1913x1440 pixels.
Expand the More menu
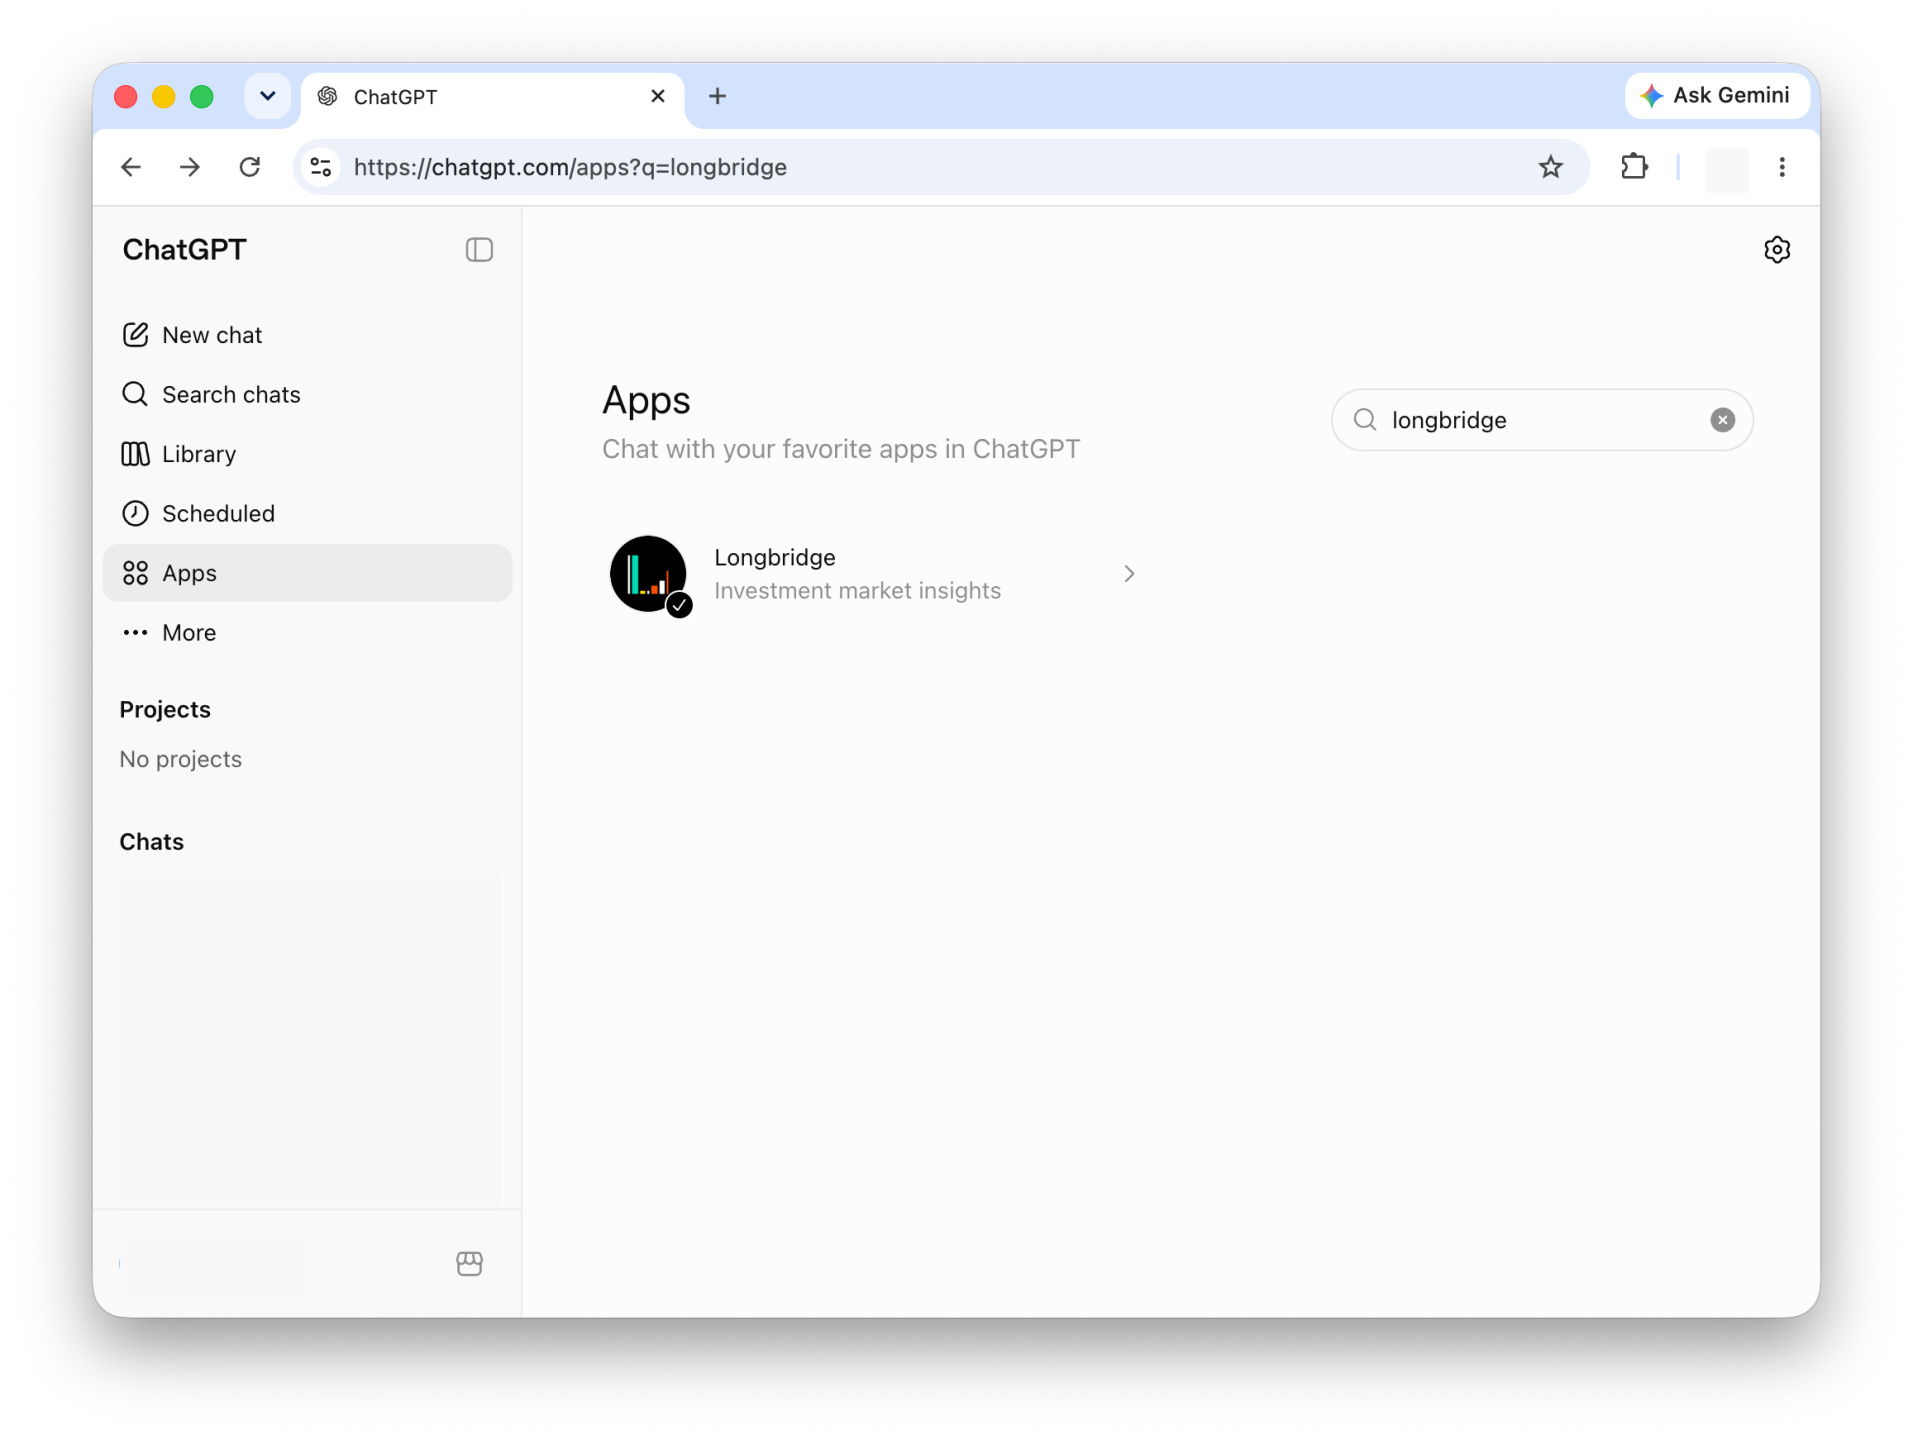tap(307, 632)
